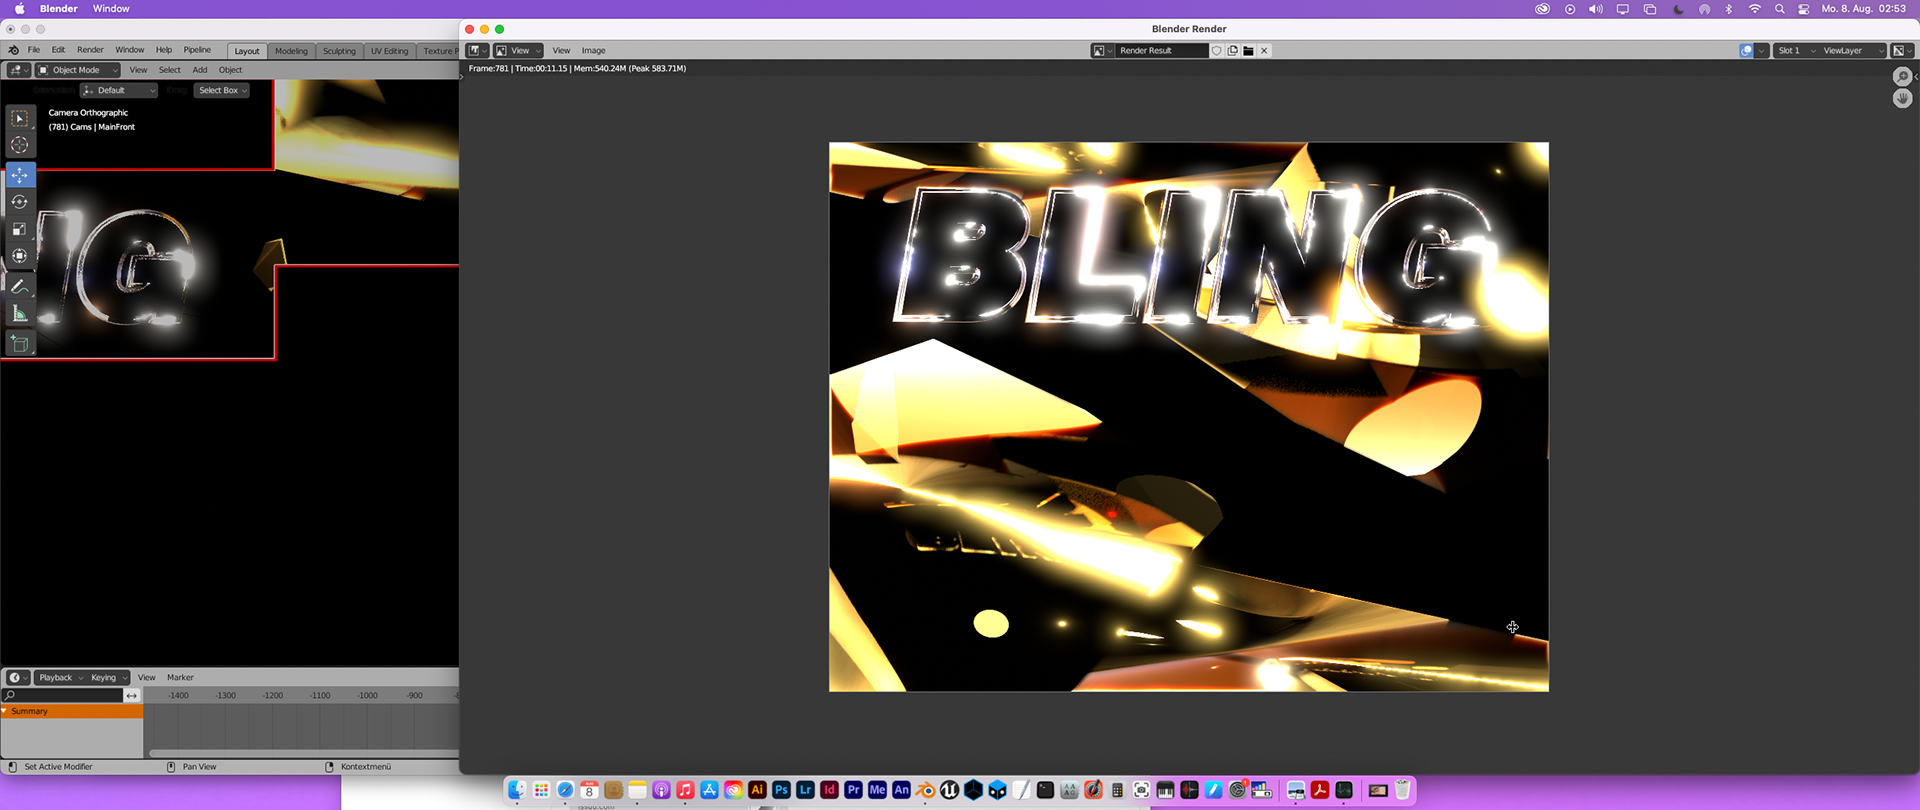Viewport: 1920px width, 810px height.
Task: Open the Pipeline menu
Action: coord(197,50)
